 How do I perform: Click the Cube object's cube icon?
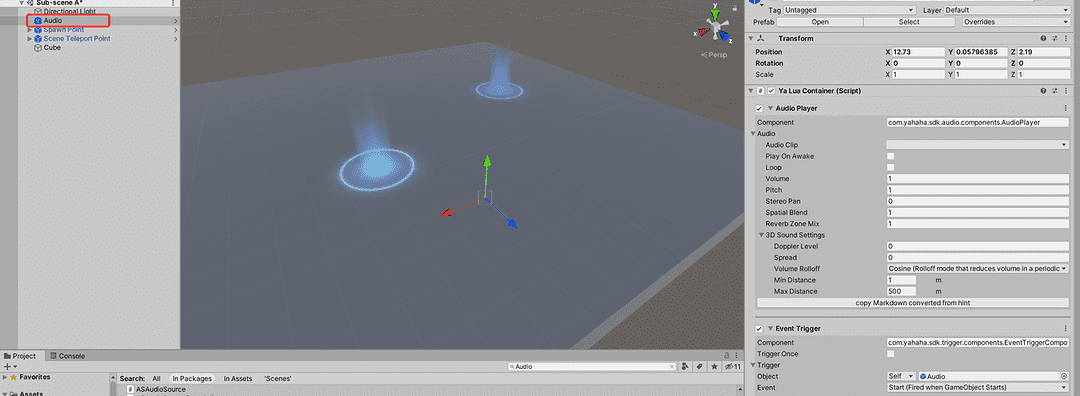(x=38, y=48)
